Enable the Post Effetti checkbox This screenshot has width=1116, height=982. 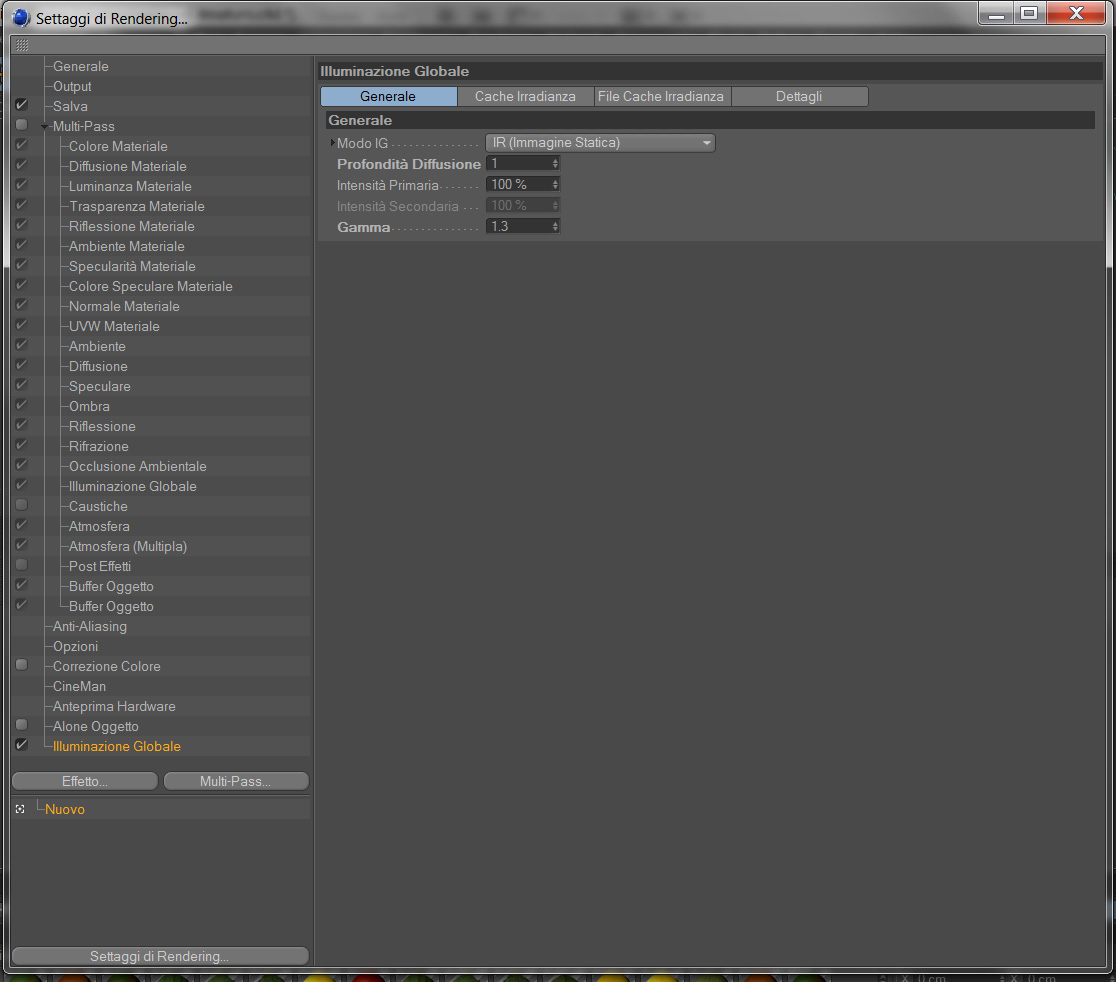pyautogui.click(x=21, y=564)
